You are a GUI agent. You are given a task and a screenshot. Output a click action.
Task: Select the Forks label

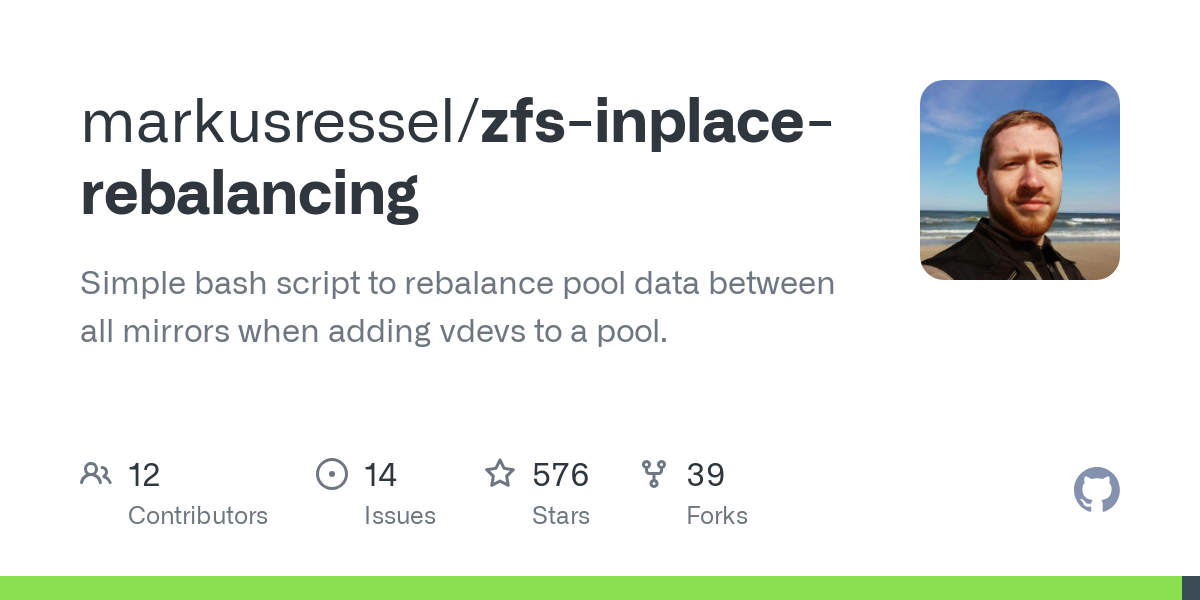pyautogui.click(x=717, y=516)
